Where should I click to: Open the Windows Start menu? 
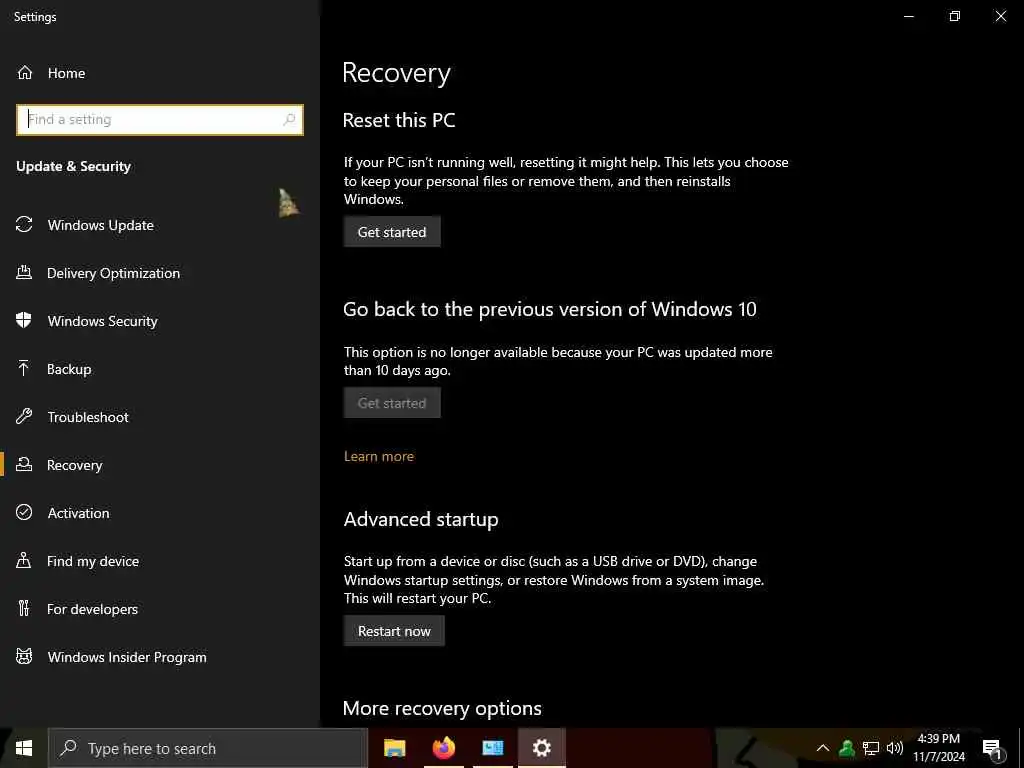click(24, 748)
